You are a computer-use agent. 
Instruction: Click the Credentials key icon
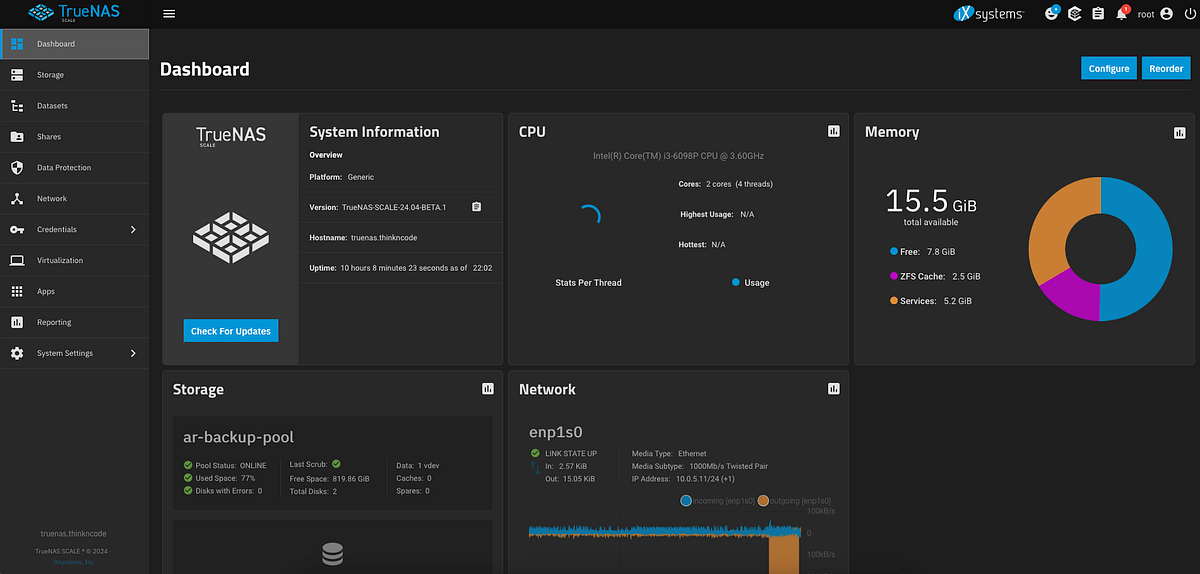[17, 230]
